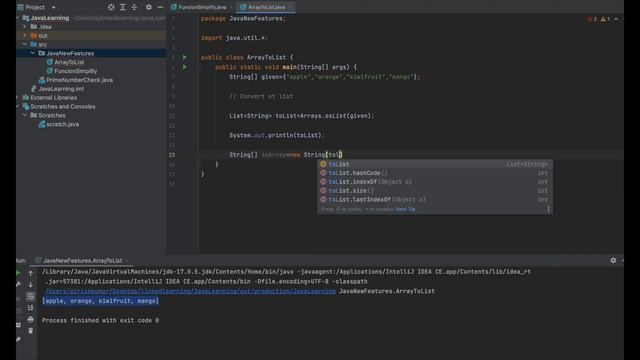Click the highlighted [apple, orange, kiwifruit, mango] output
Image resolution: width=640 pixels, height=360 pixels.
click(x=100, y=301)
